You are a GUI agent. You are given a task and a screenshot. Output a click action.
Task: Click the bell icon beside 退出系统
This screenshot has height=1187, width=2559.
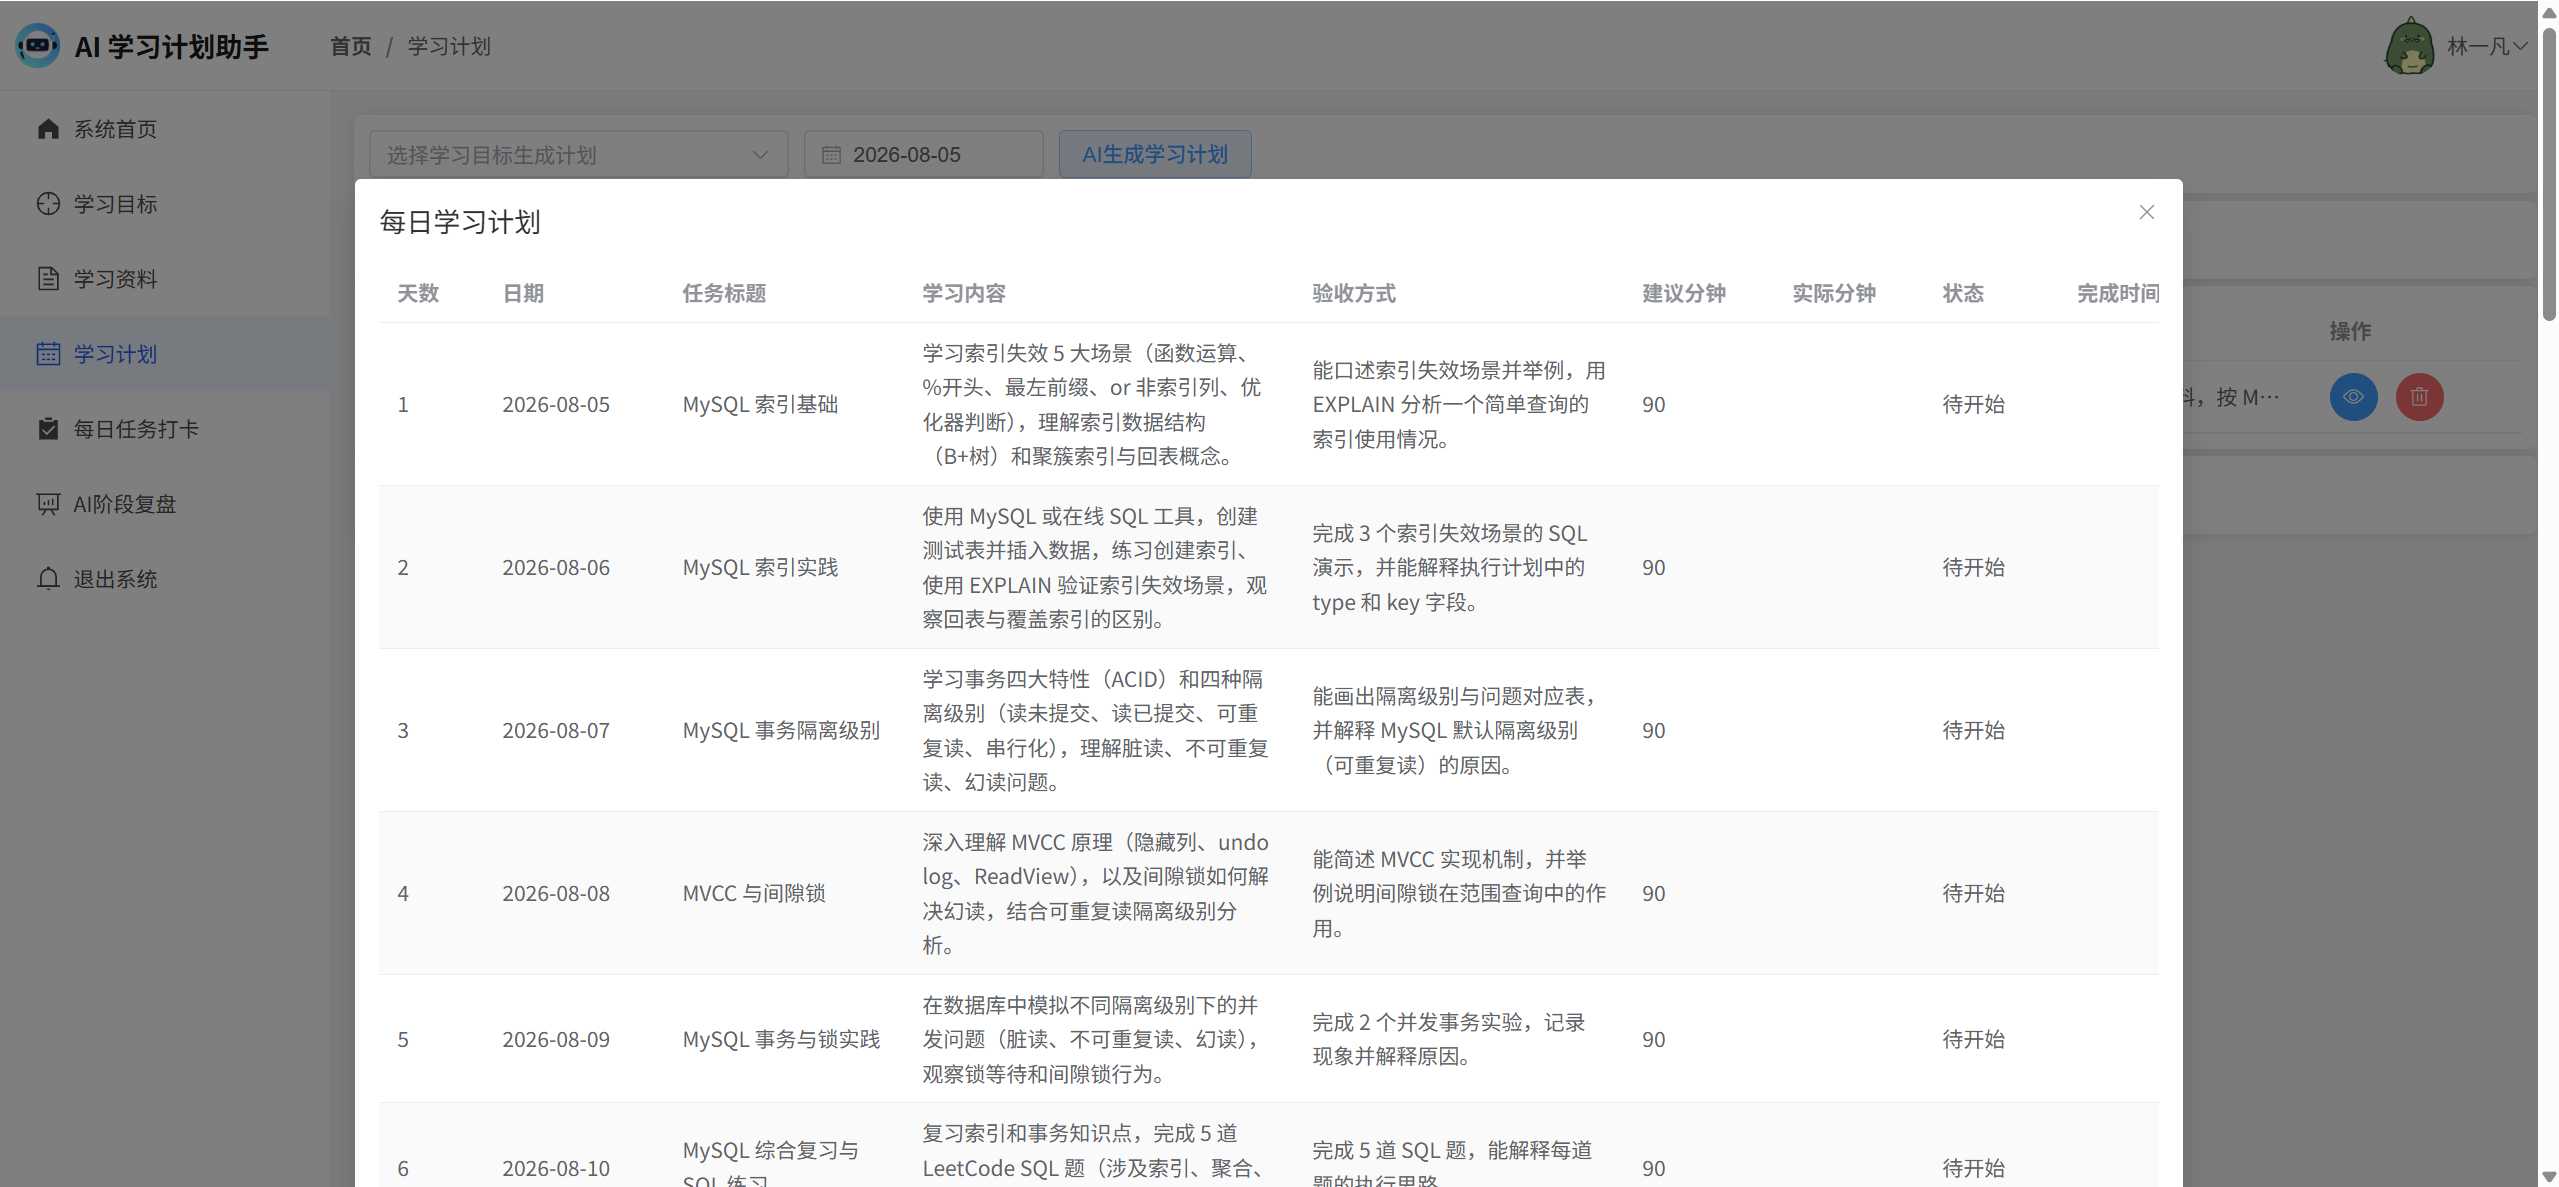pos(48,579)
